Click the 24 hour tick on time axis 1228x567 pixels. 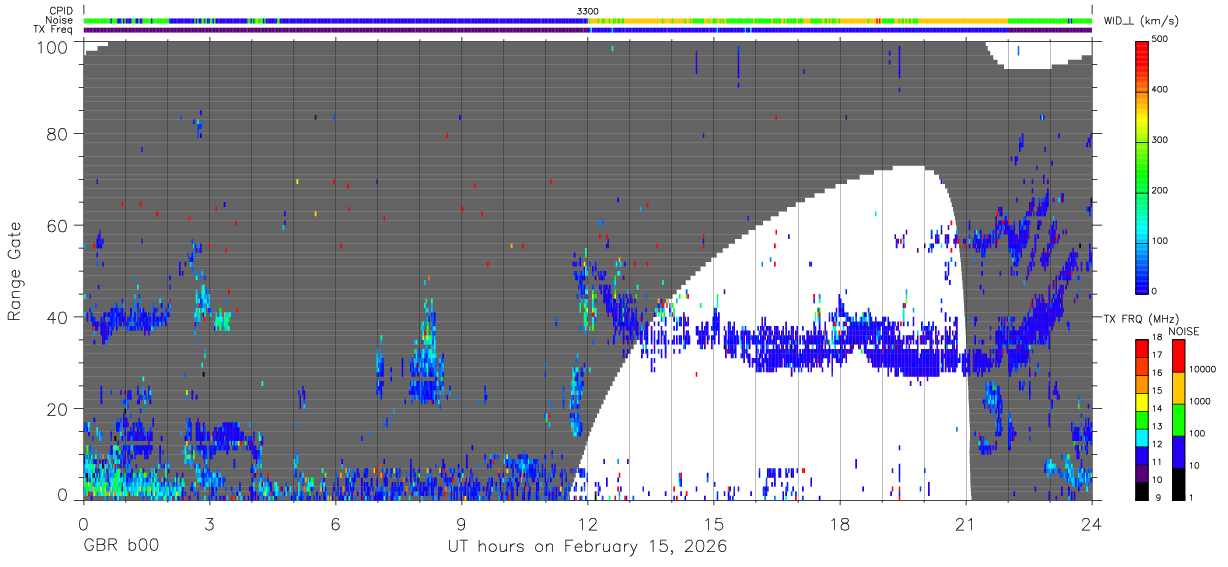coord(1092,524)
